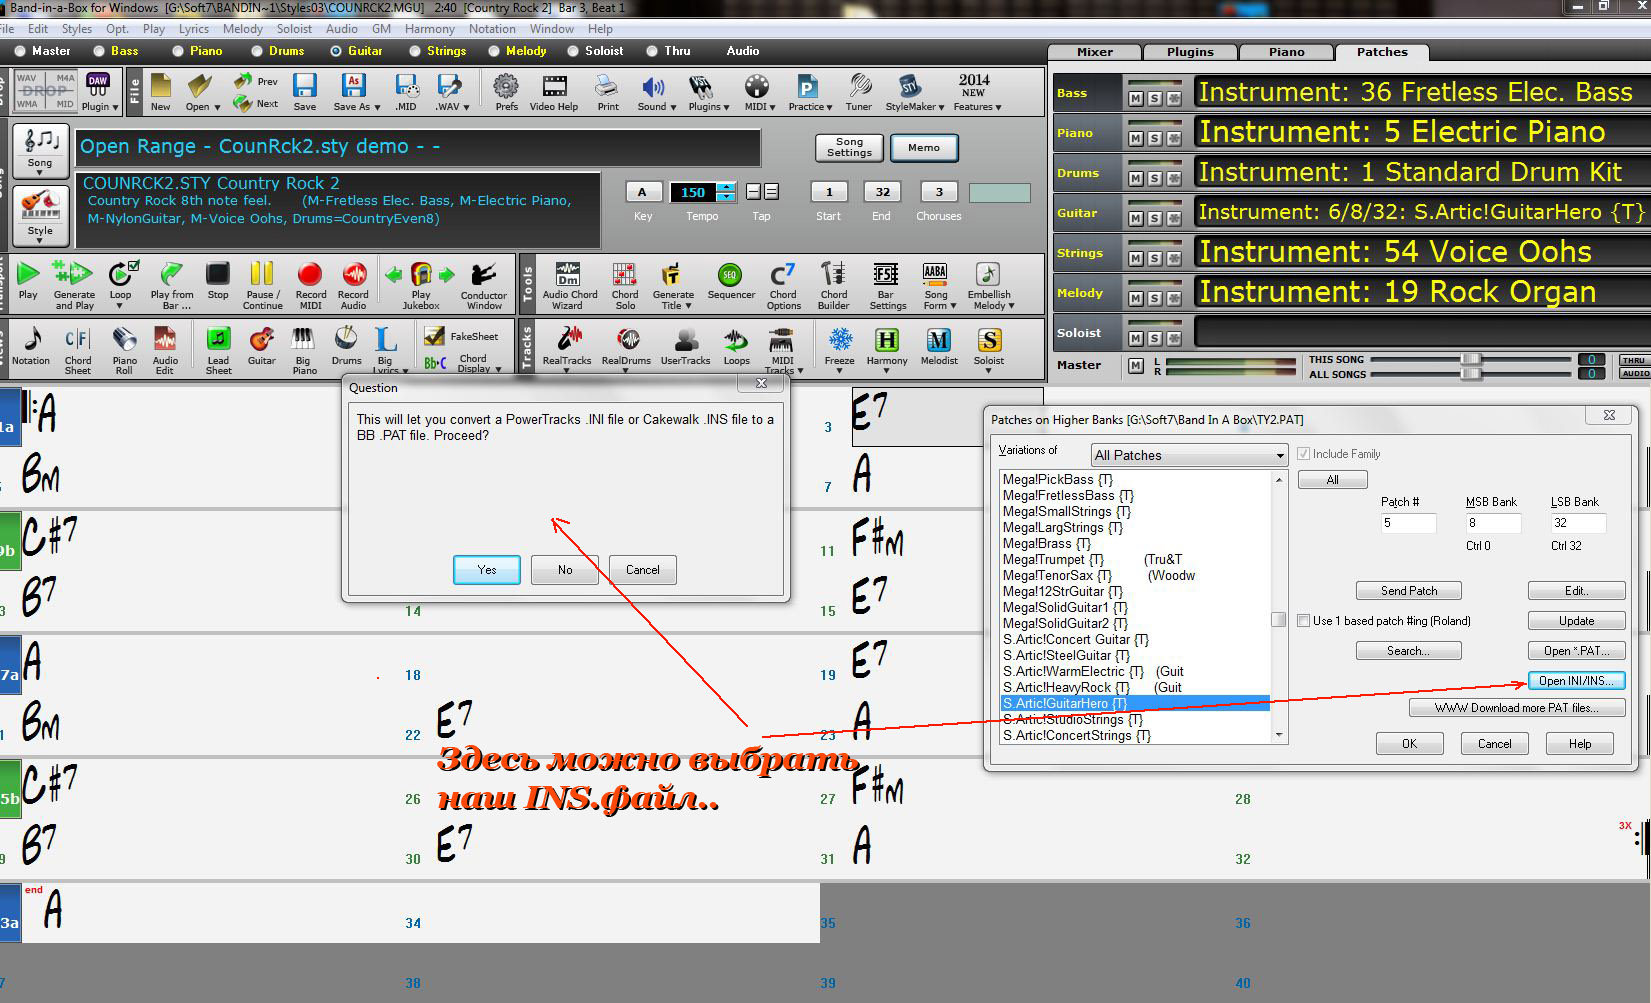Viewport: 1651px width, 1003px height.
Task: Click the Patch # input field
Action: point(1408,523)
